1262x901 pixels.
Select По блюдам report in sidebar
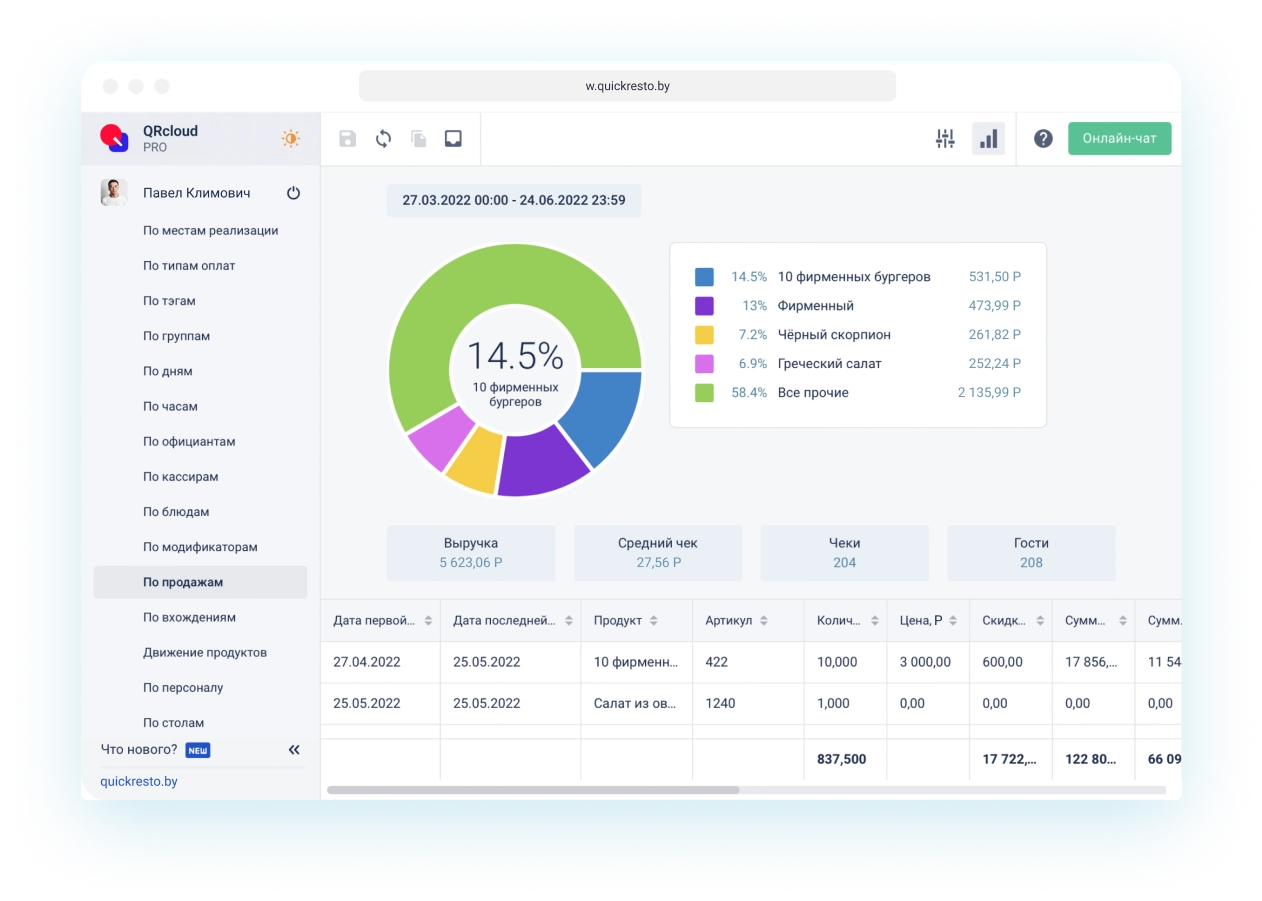176,512
